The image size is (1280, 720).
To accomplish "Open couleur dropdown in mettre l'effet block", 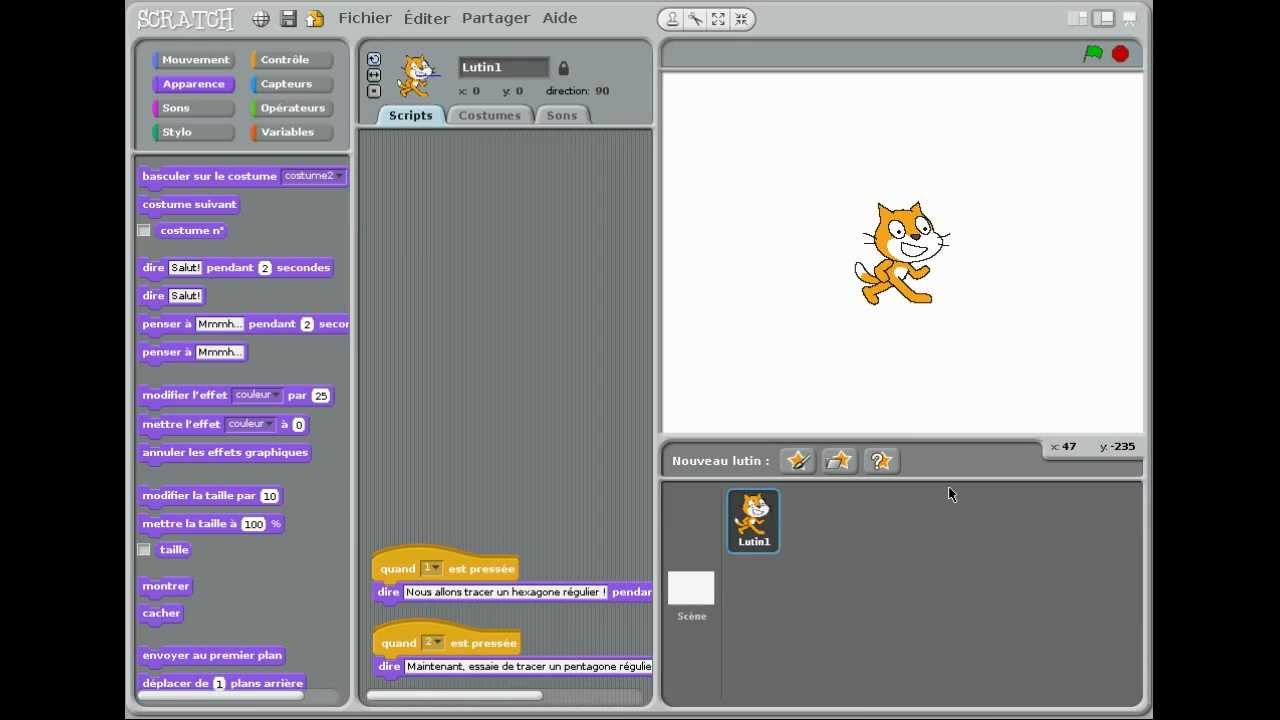I will [250, 424].
